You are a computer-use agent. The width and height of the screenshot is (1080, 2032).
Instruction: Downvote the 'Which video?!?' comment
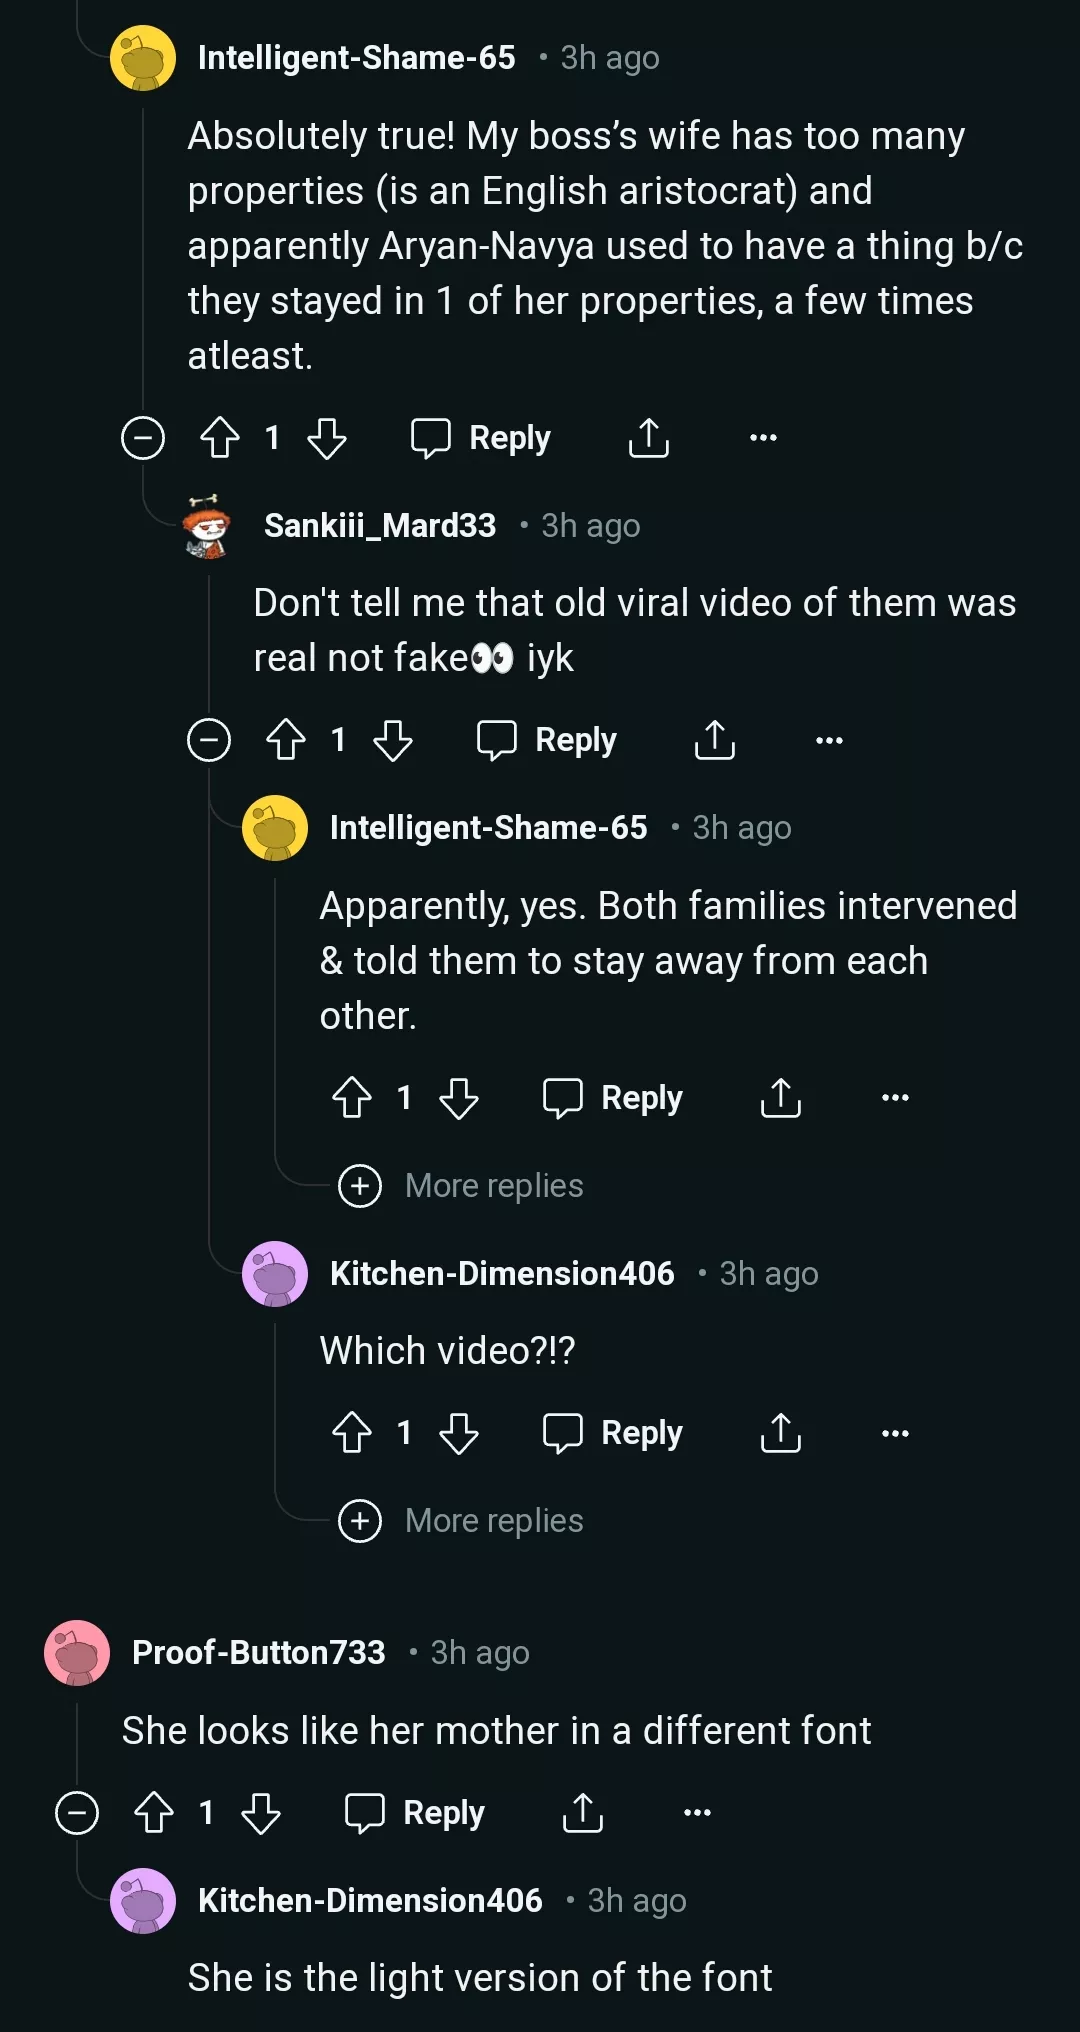coord(459,1433)
